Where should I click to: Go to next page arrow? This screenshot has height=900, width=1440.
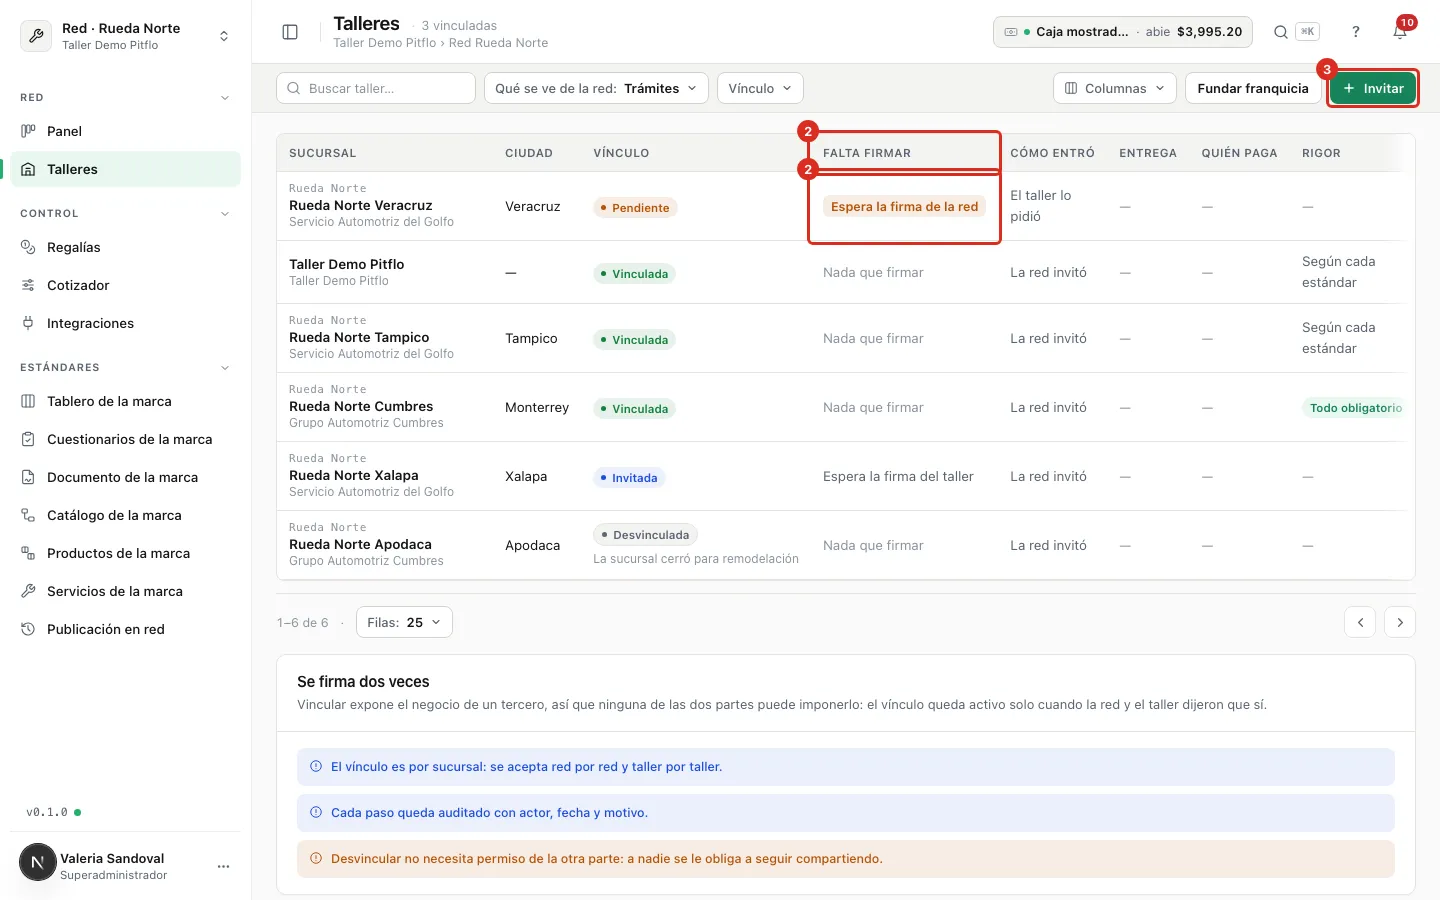click(1400, 622)
